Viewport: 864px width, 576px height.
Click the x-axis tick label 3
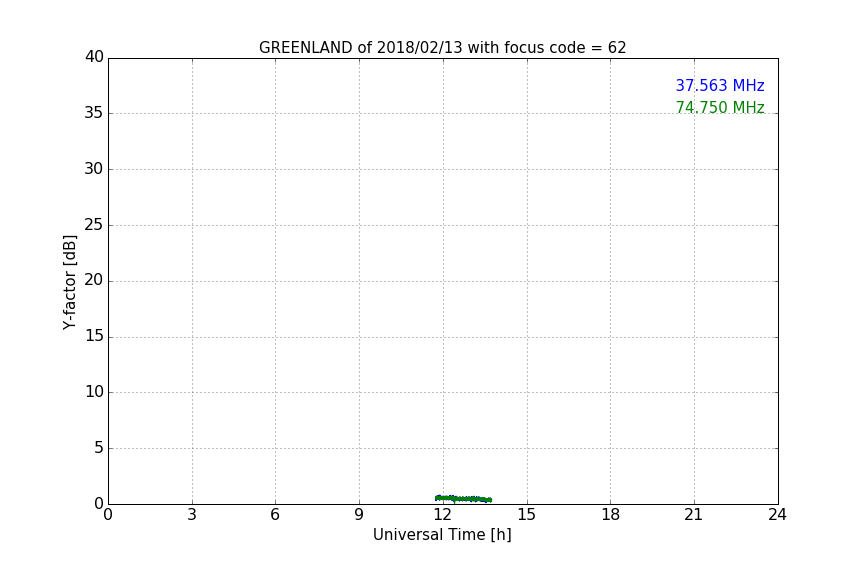coord(192,515)
